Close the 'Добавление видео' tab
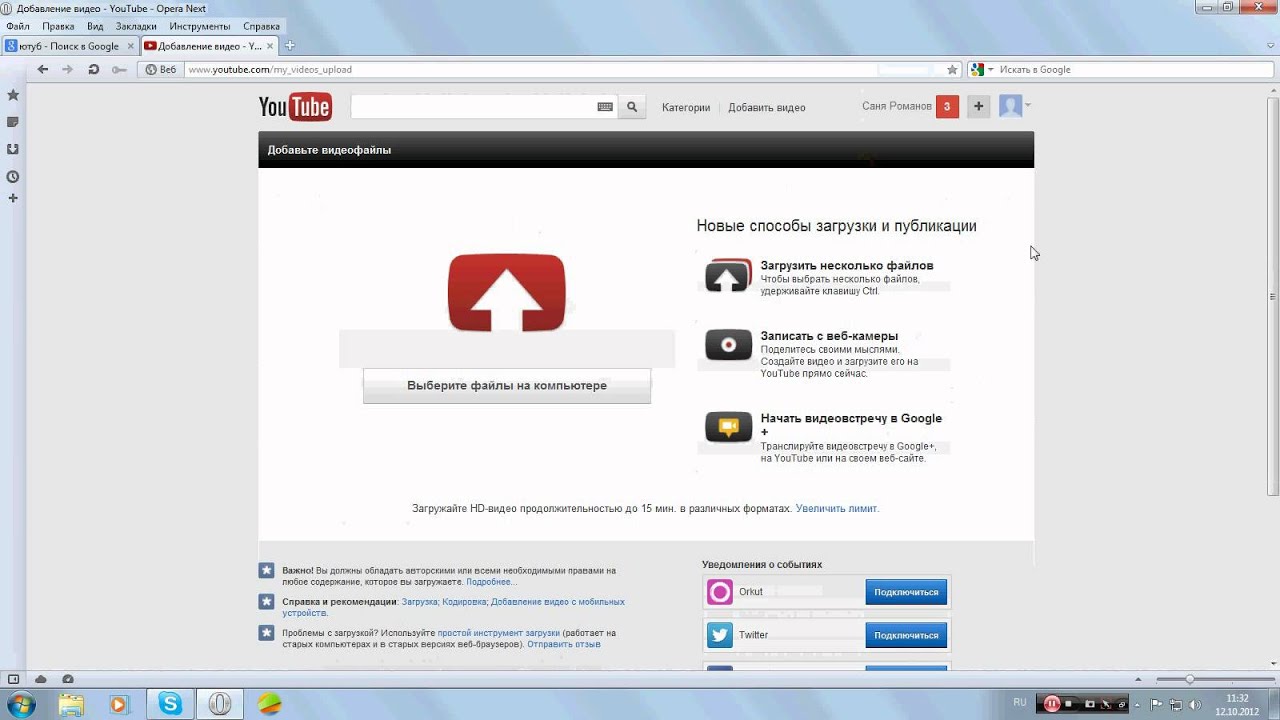This screenshot has height=720, width=1280. [269, 46]
